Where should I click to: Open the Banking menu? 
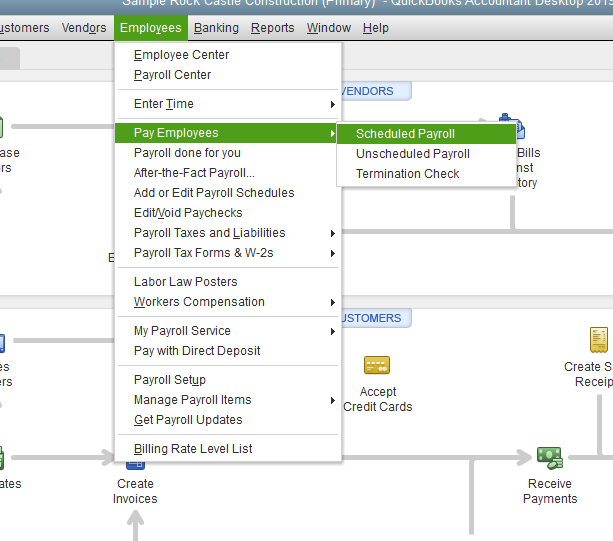pyautogui.click(x=216, y=28)
